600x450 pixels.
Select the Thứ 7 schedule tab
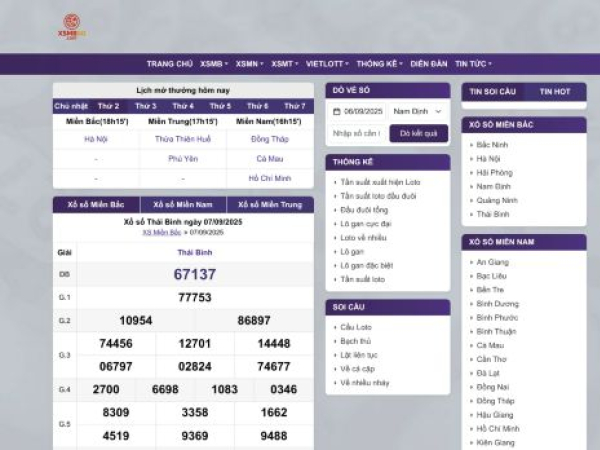(x=295, y=106)
